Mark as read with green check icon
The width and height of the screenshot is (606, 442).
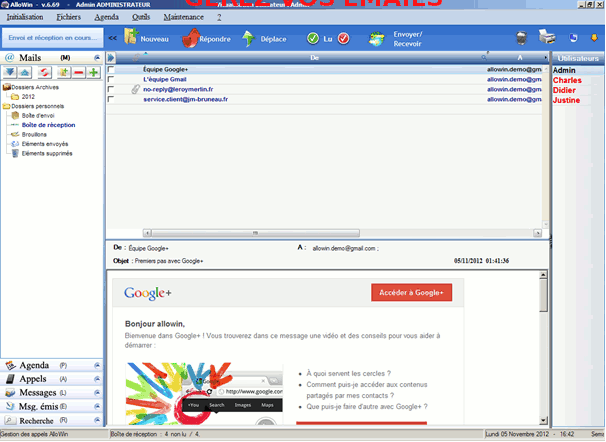(x=313, y=38)
